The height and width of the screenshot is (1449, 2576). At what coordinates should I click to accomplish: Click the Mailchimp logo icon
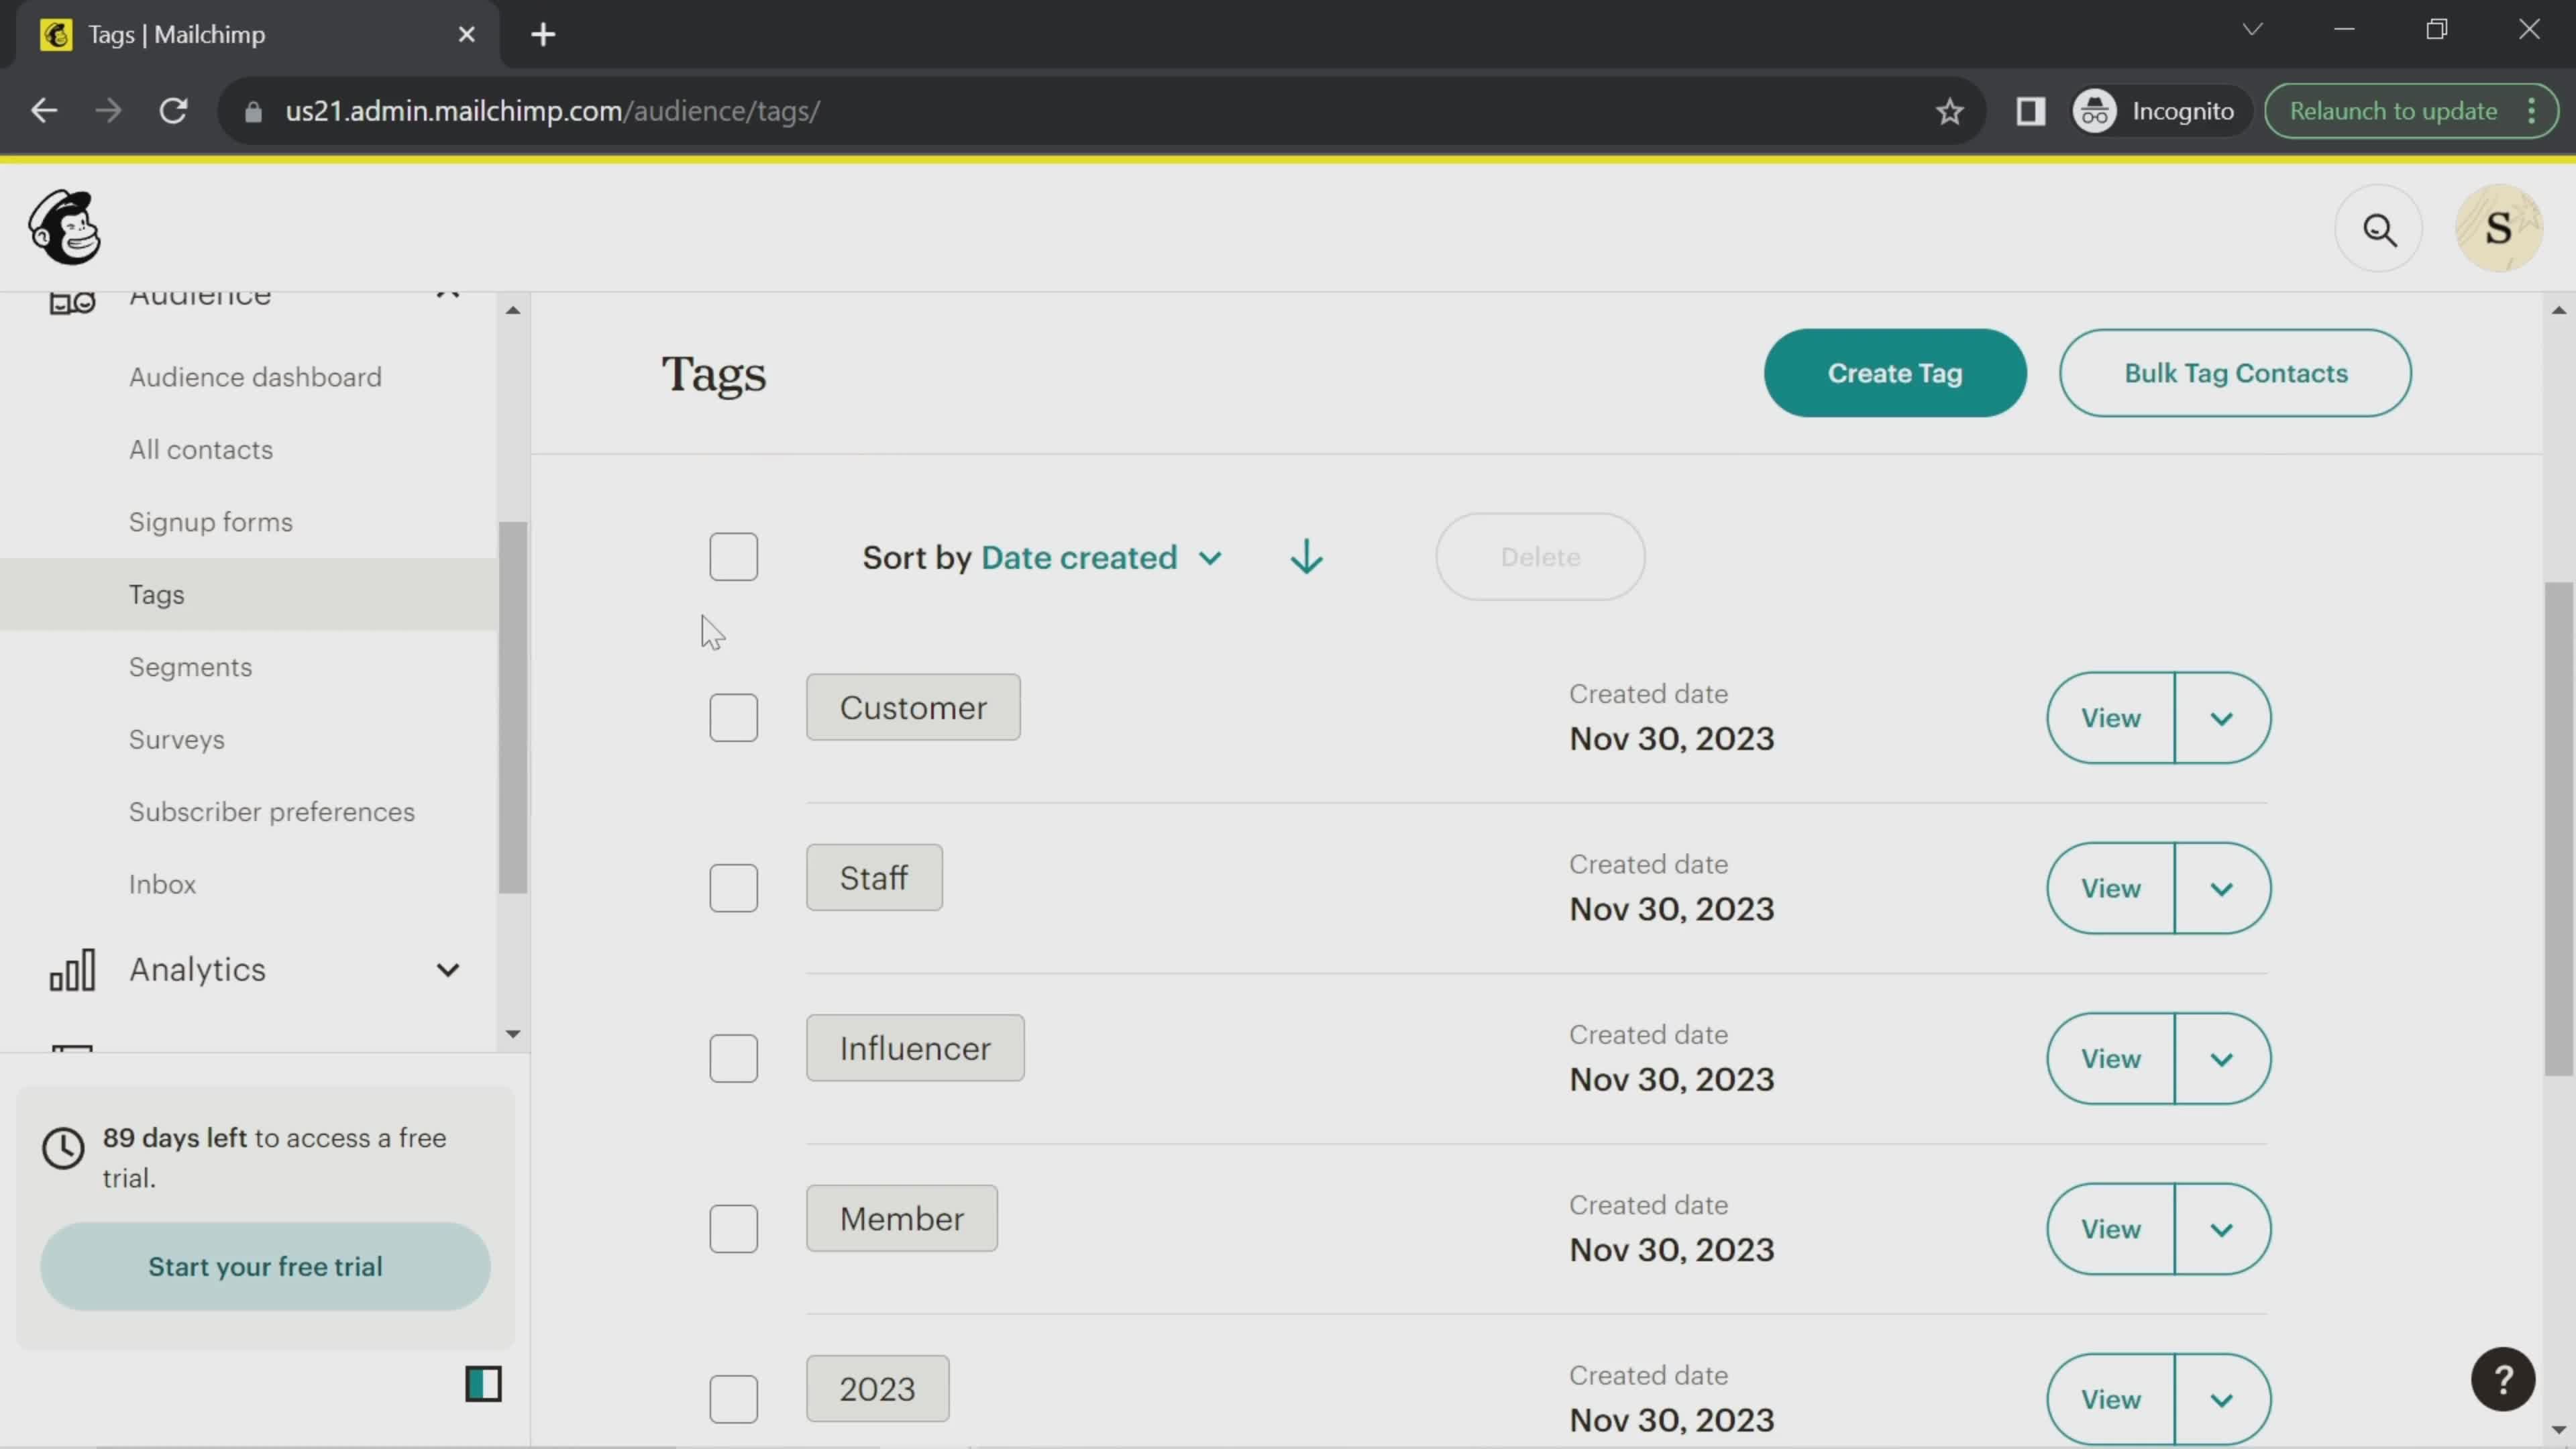(64, 228)
